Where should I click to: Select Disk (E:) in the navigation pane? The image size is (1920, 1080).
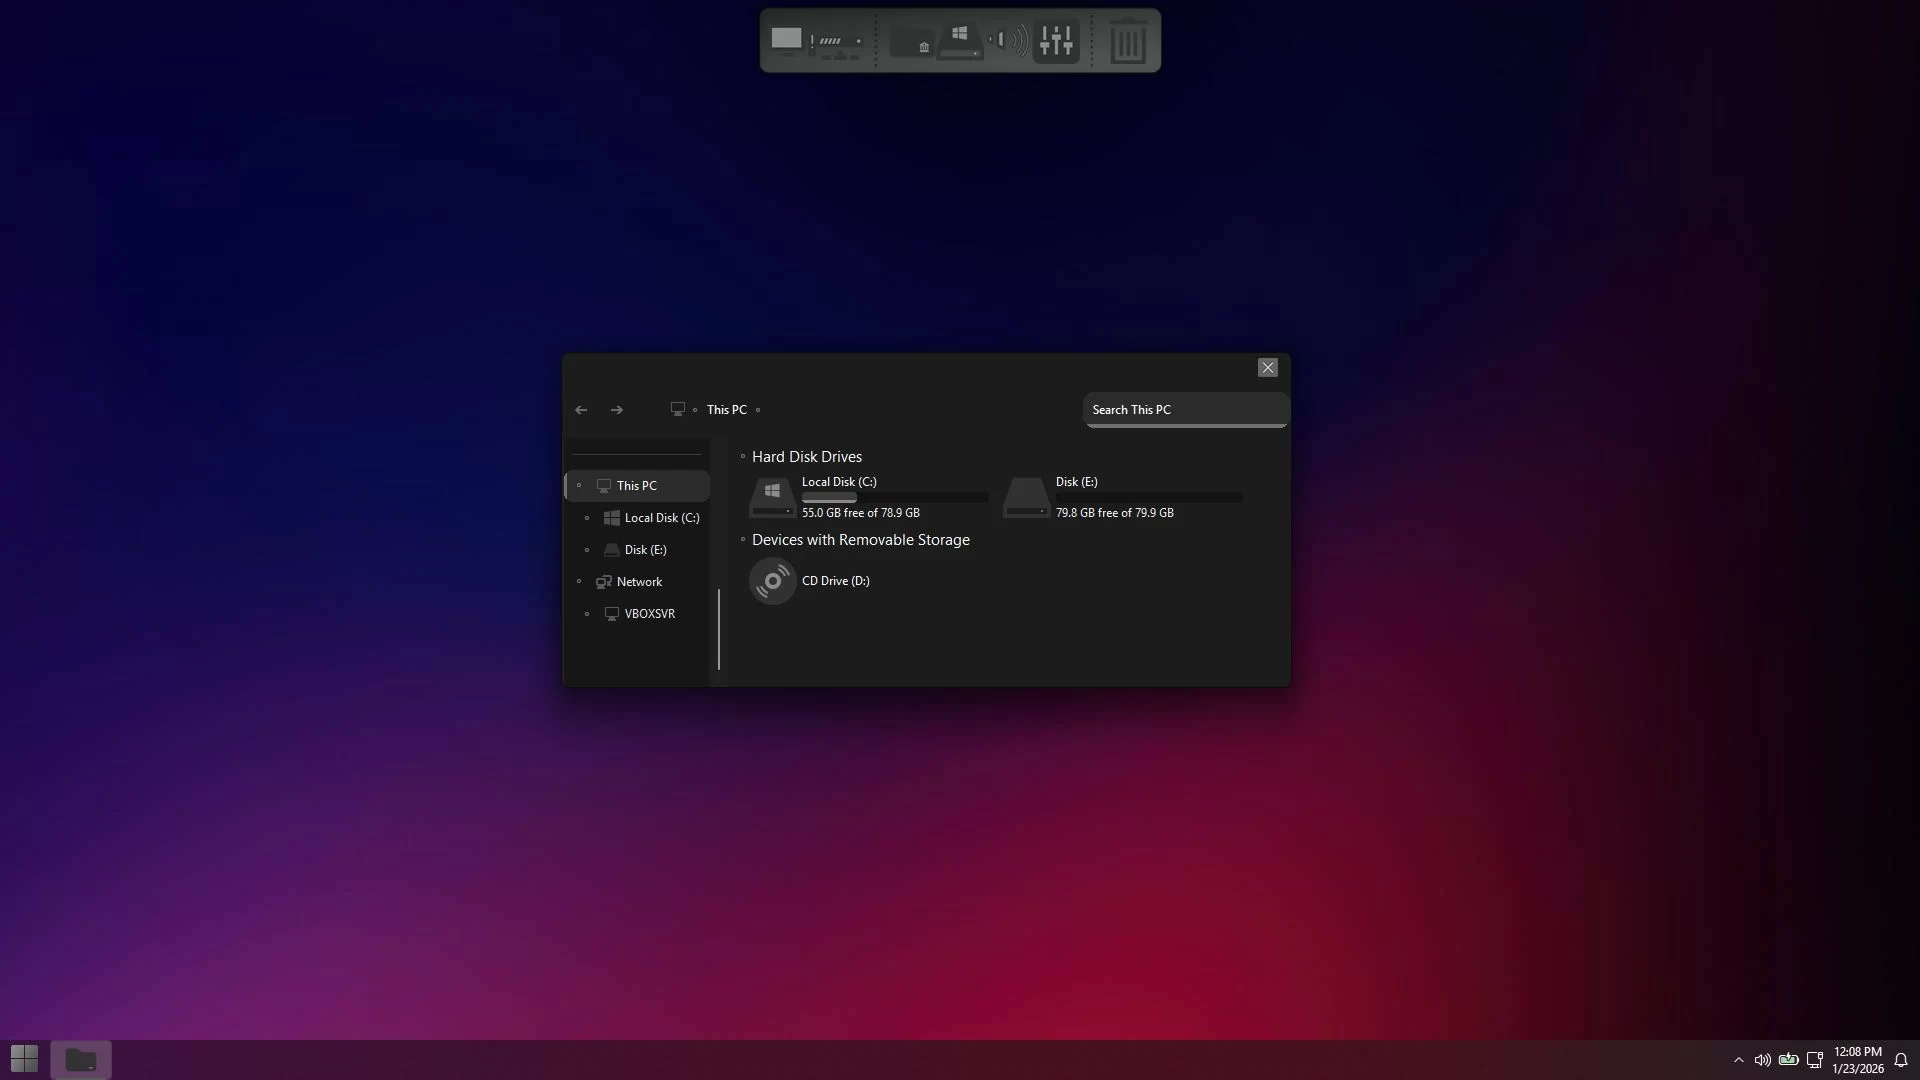click(645, 550)
